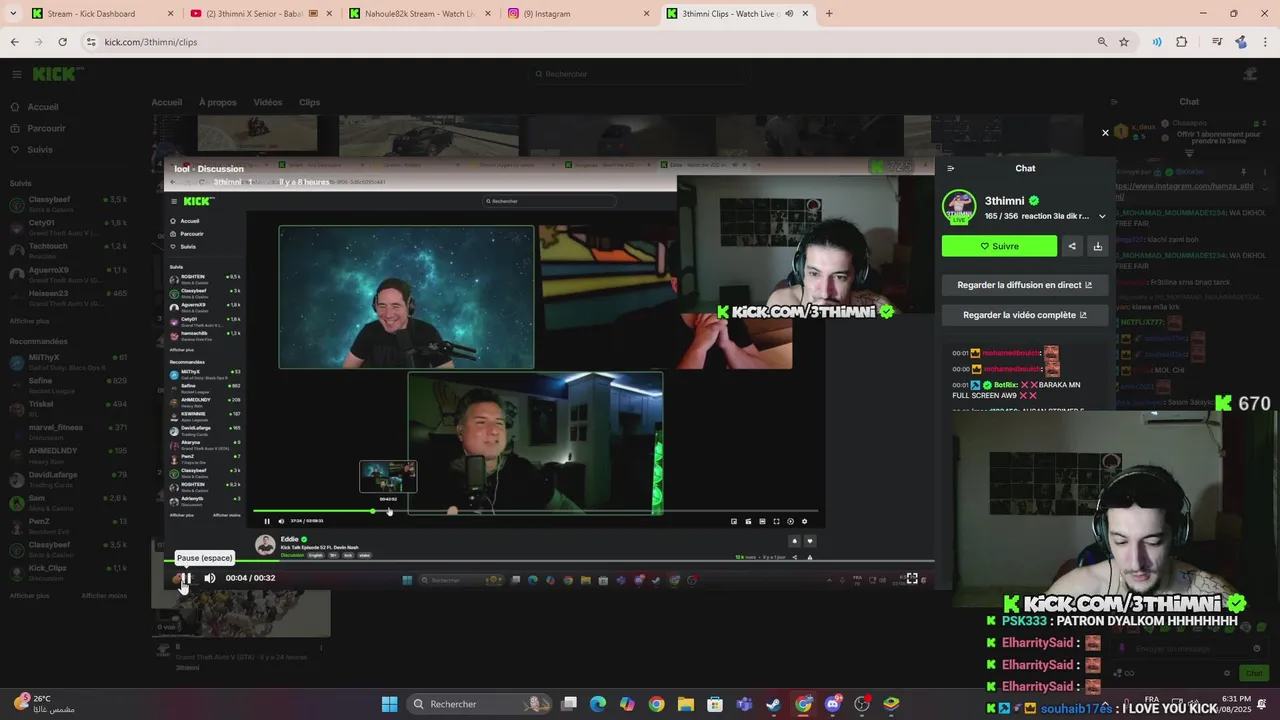
Task: Click the Windows taskbar search box
Action: [480, 704]
